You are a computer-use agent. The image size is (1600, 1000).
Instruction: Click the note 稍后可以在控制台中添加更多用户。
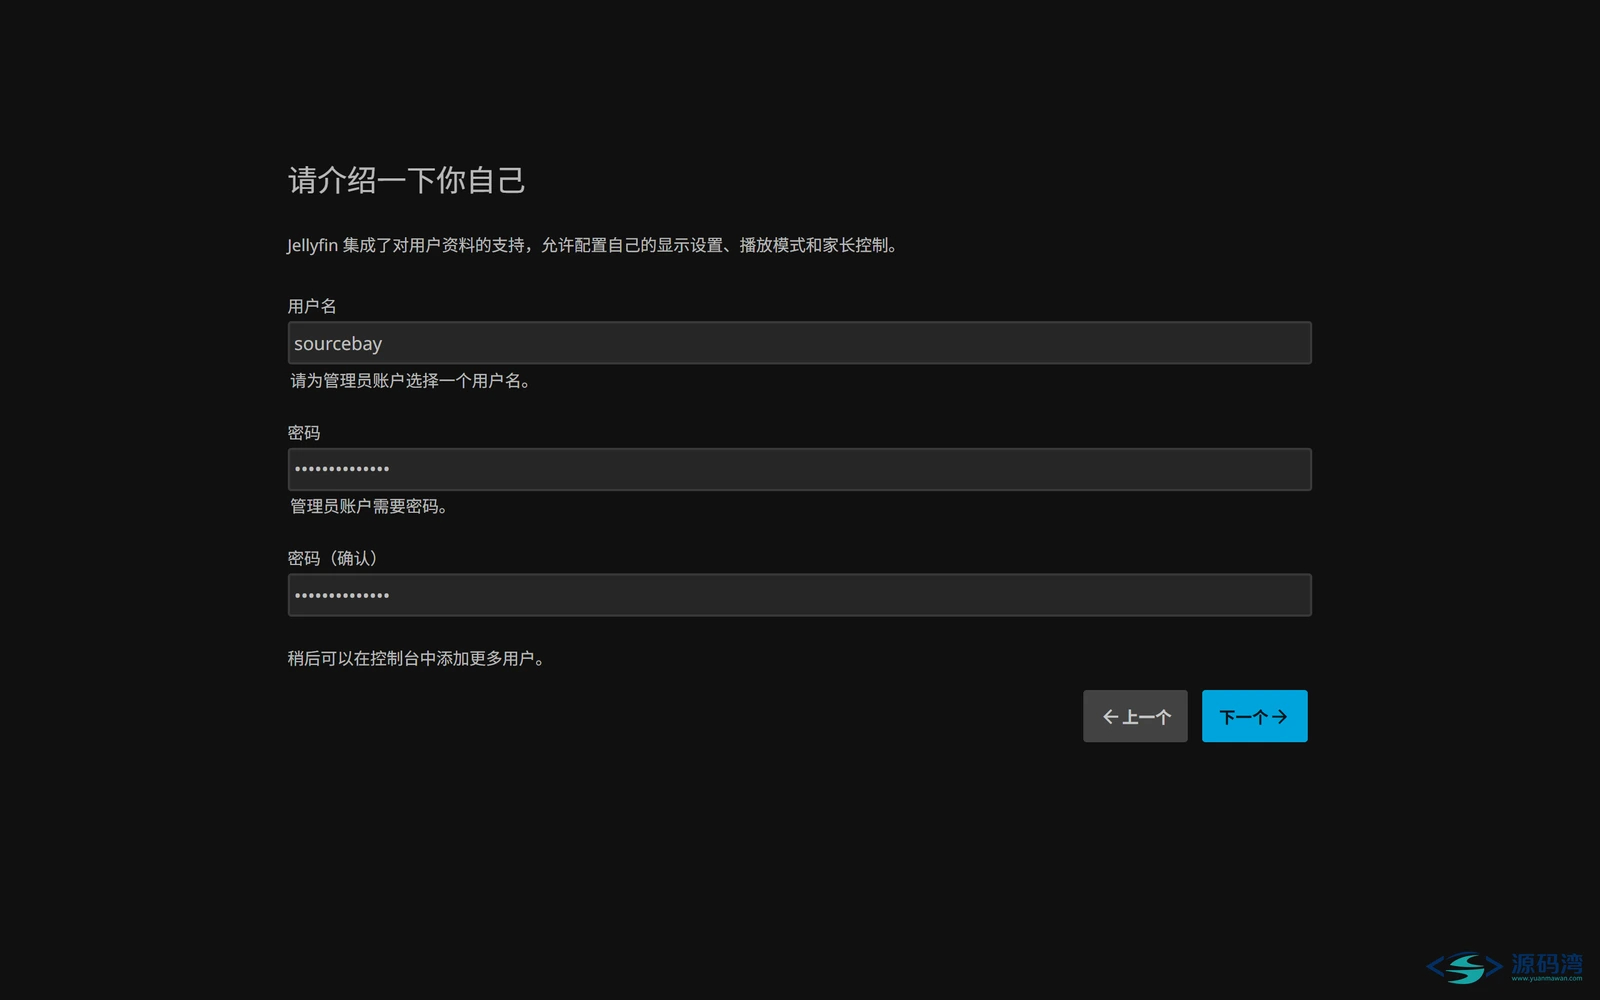pos(419,658)
